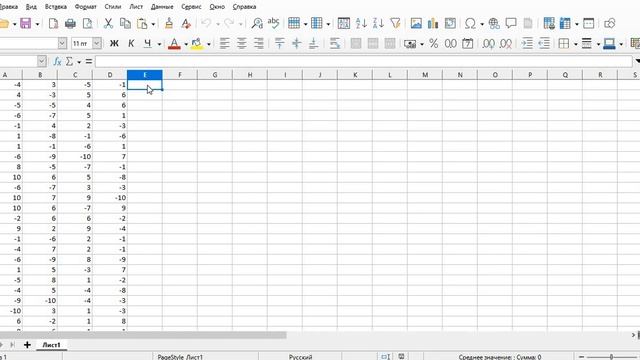The image size is (640, 360).
Task: Format cell as percent
Action: (433, 43)
